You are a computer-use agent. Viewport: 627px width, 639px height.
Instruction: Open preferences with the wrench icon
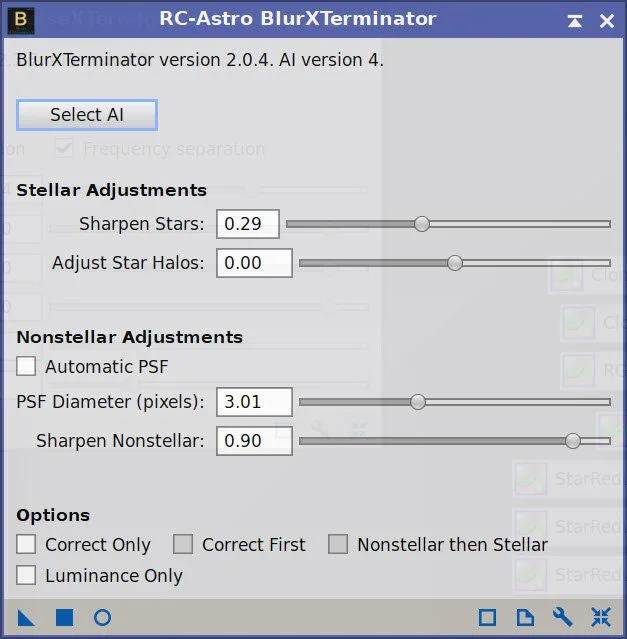[563, 618]
